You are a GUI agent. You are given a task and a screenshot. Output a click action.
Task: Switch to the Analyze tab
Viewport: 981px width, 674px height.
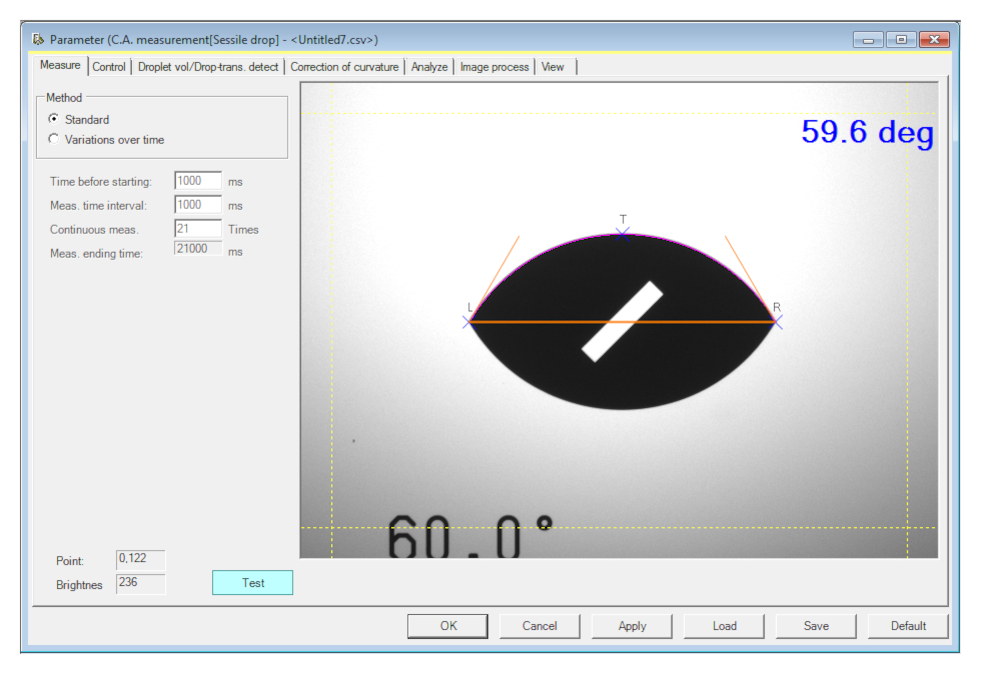click(x=429, y=67)
